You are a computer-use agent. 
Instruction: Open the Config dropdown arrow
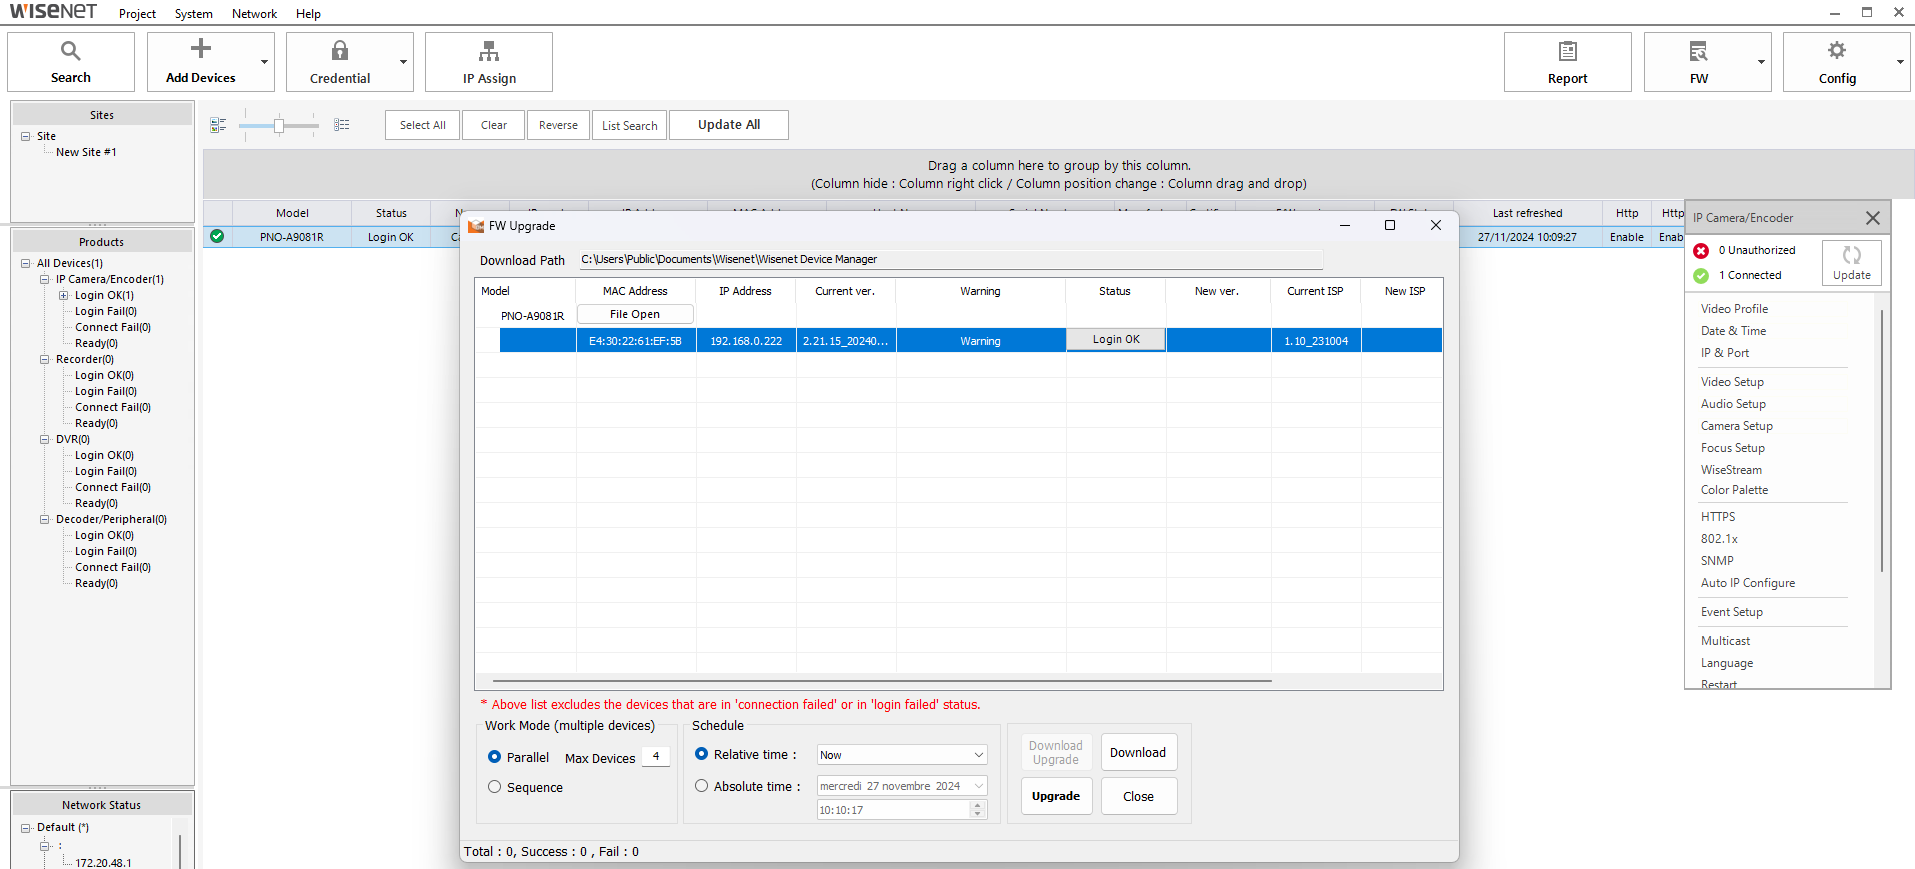point(1900,62)
